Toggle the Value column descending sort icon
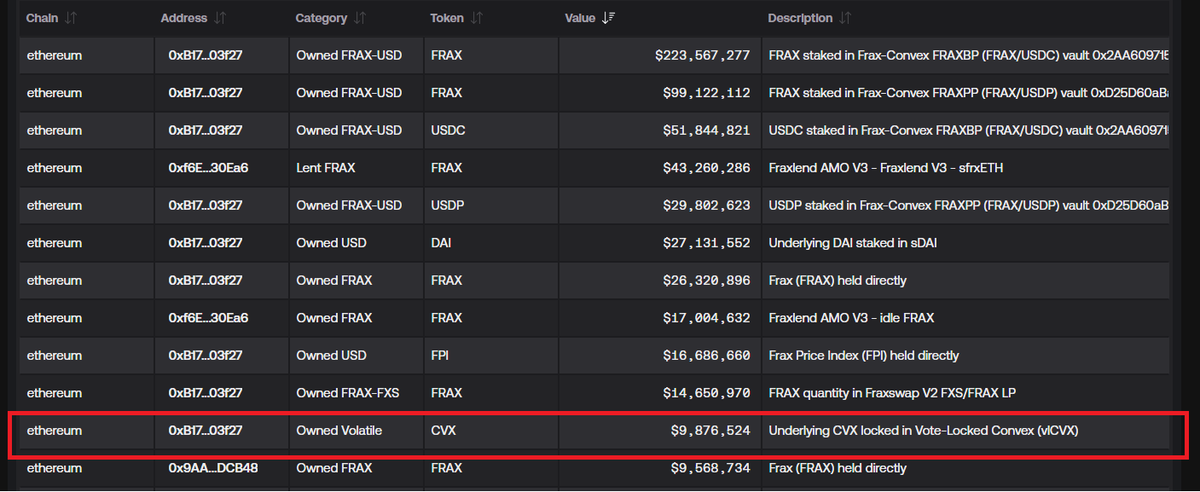The height and width of the screenshot is (492, 1200). pyautogui.click(x=608, y=18)
